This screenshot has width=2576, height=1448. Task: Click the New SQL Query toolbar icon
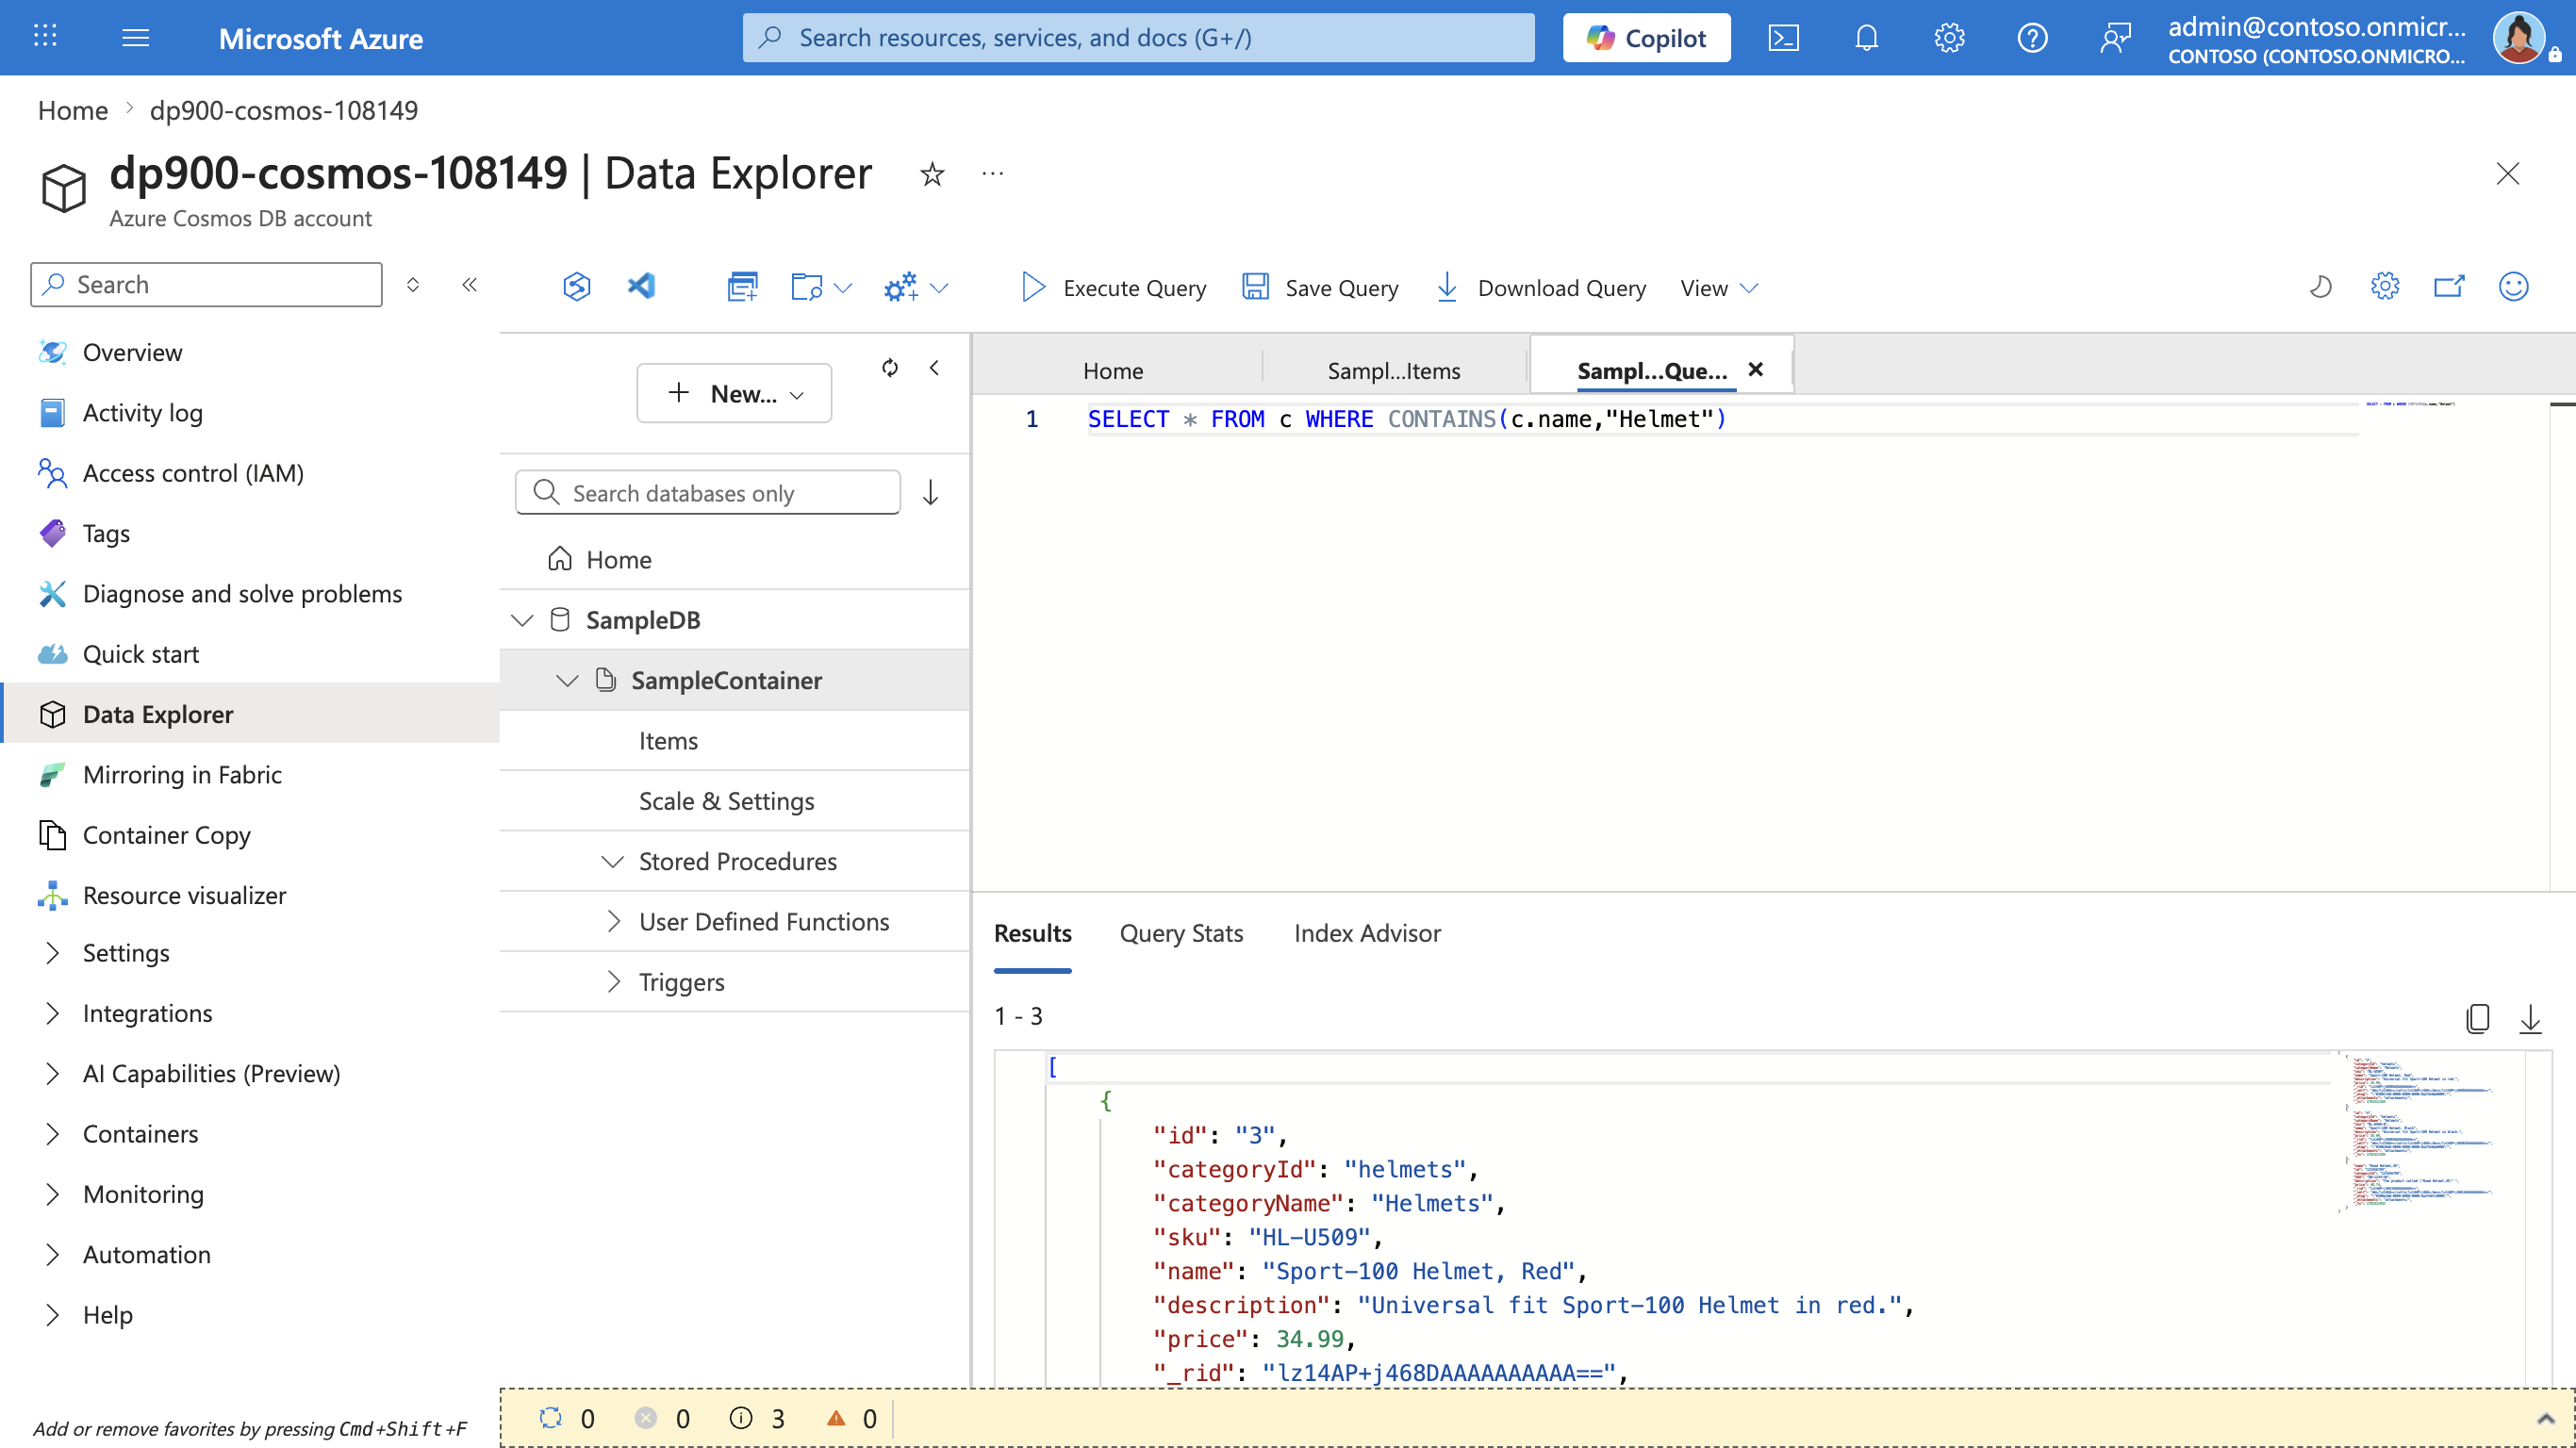(x=742, y=287)
